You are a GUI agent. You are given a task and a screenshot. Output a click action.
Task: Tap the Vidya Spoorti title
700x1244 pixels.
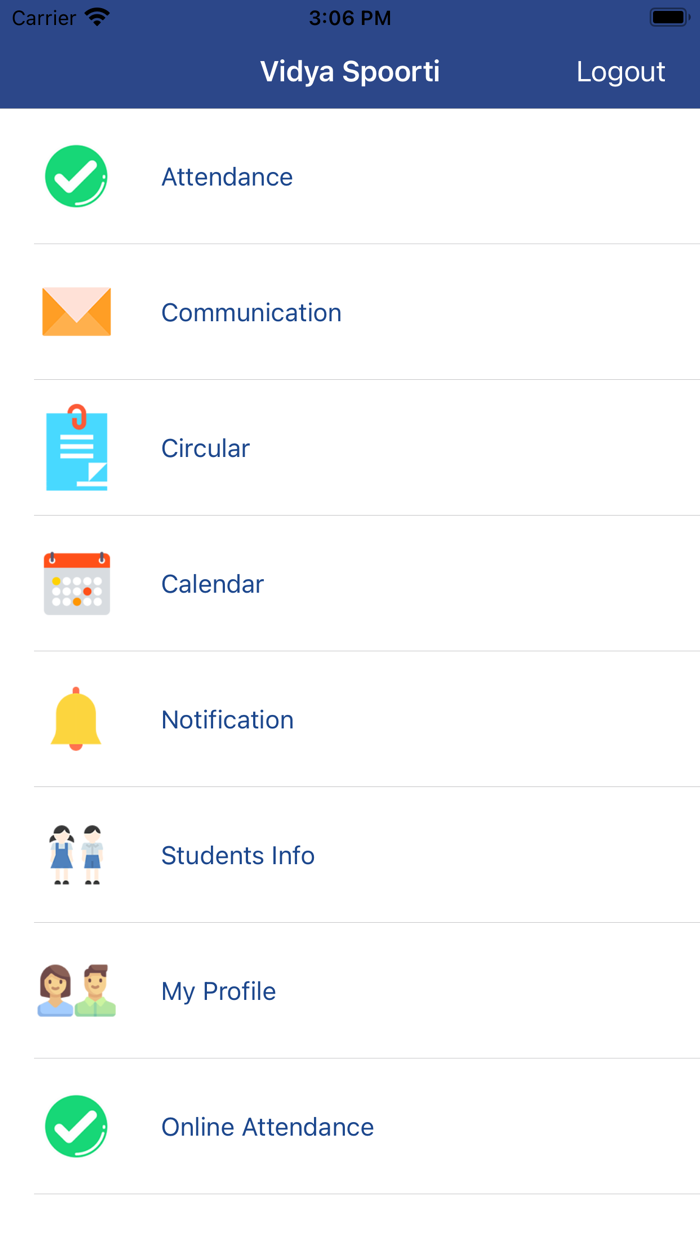click(x=350, y=72)
